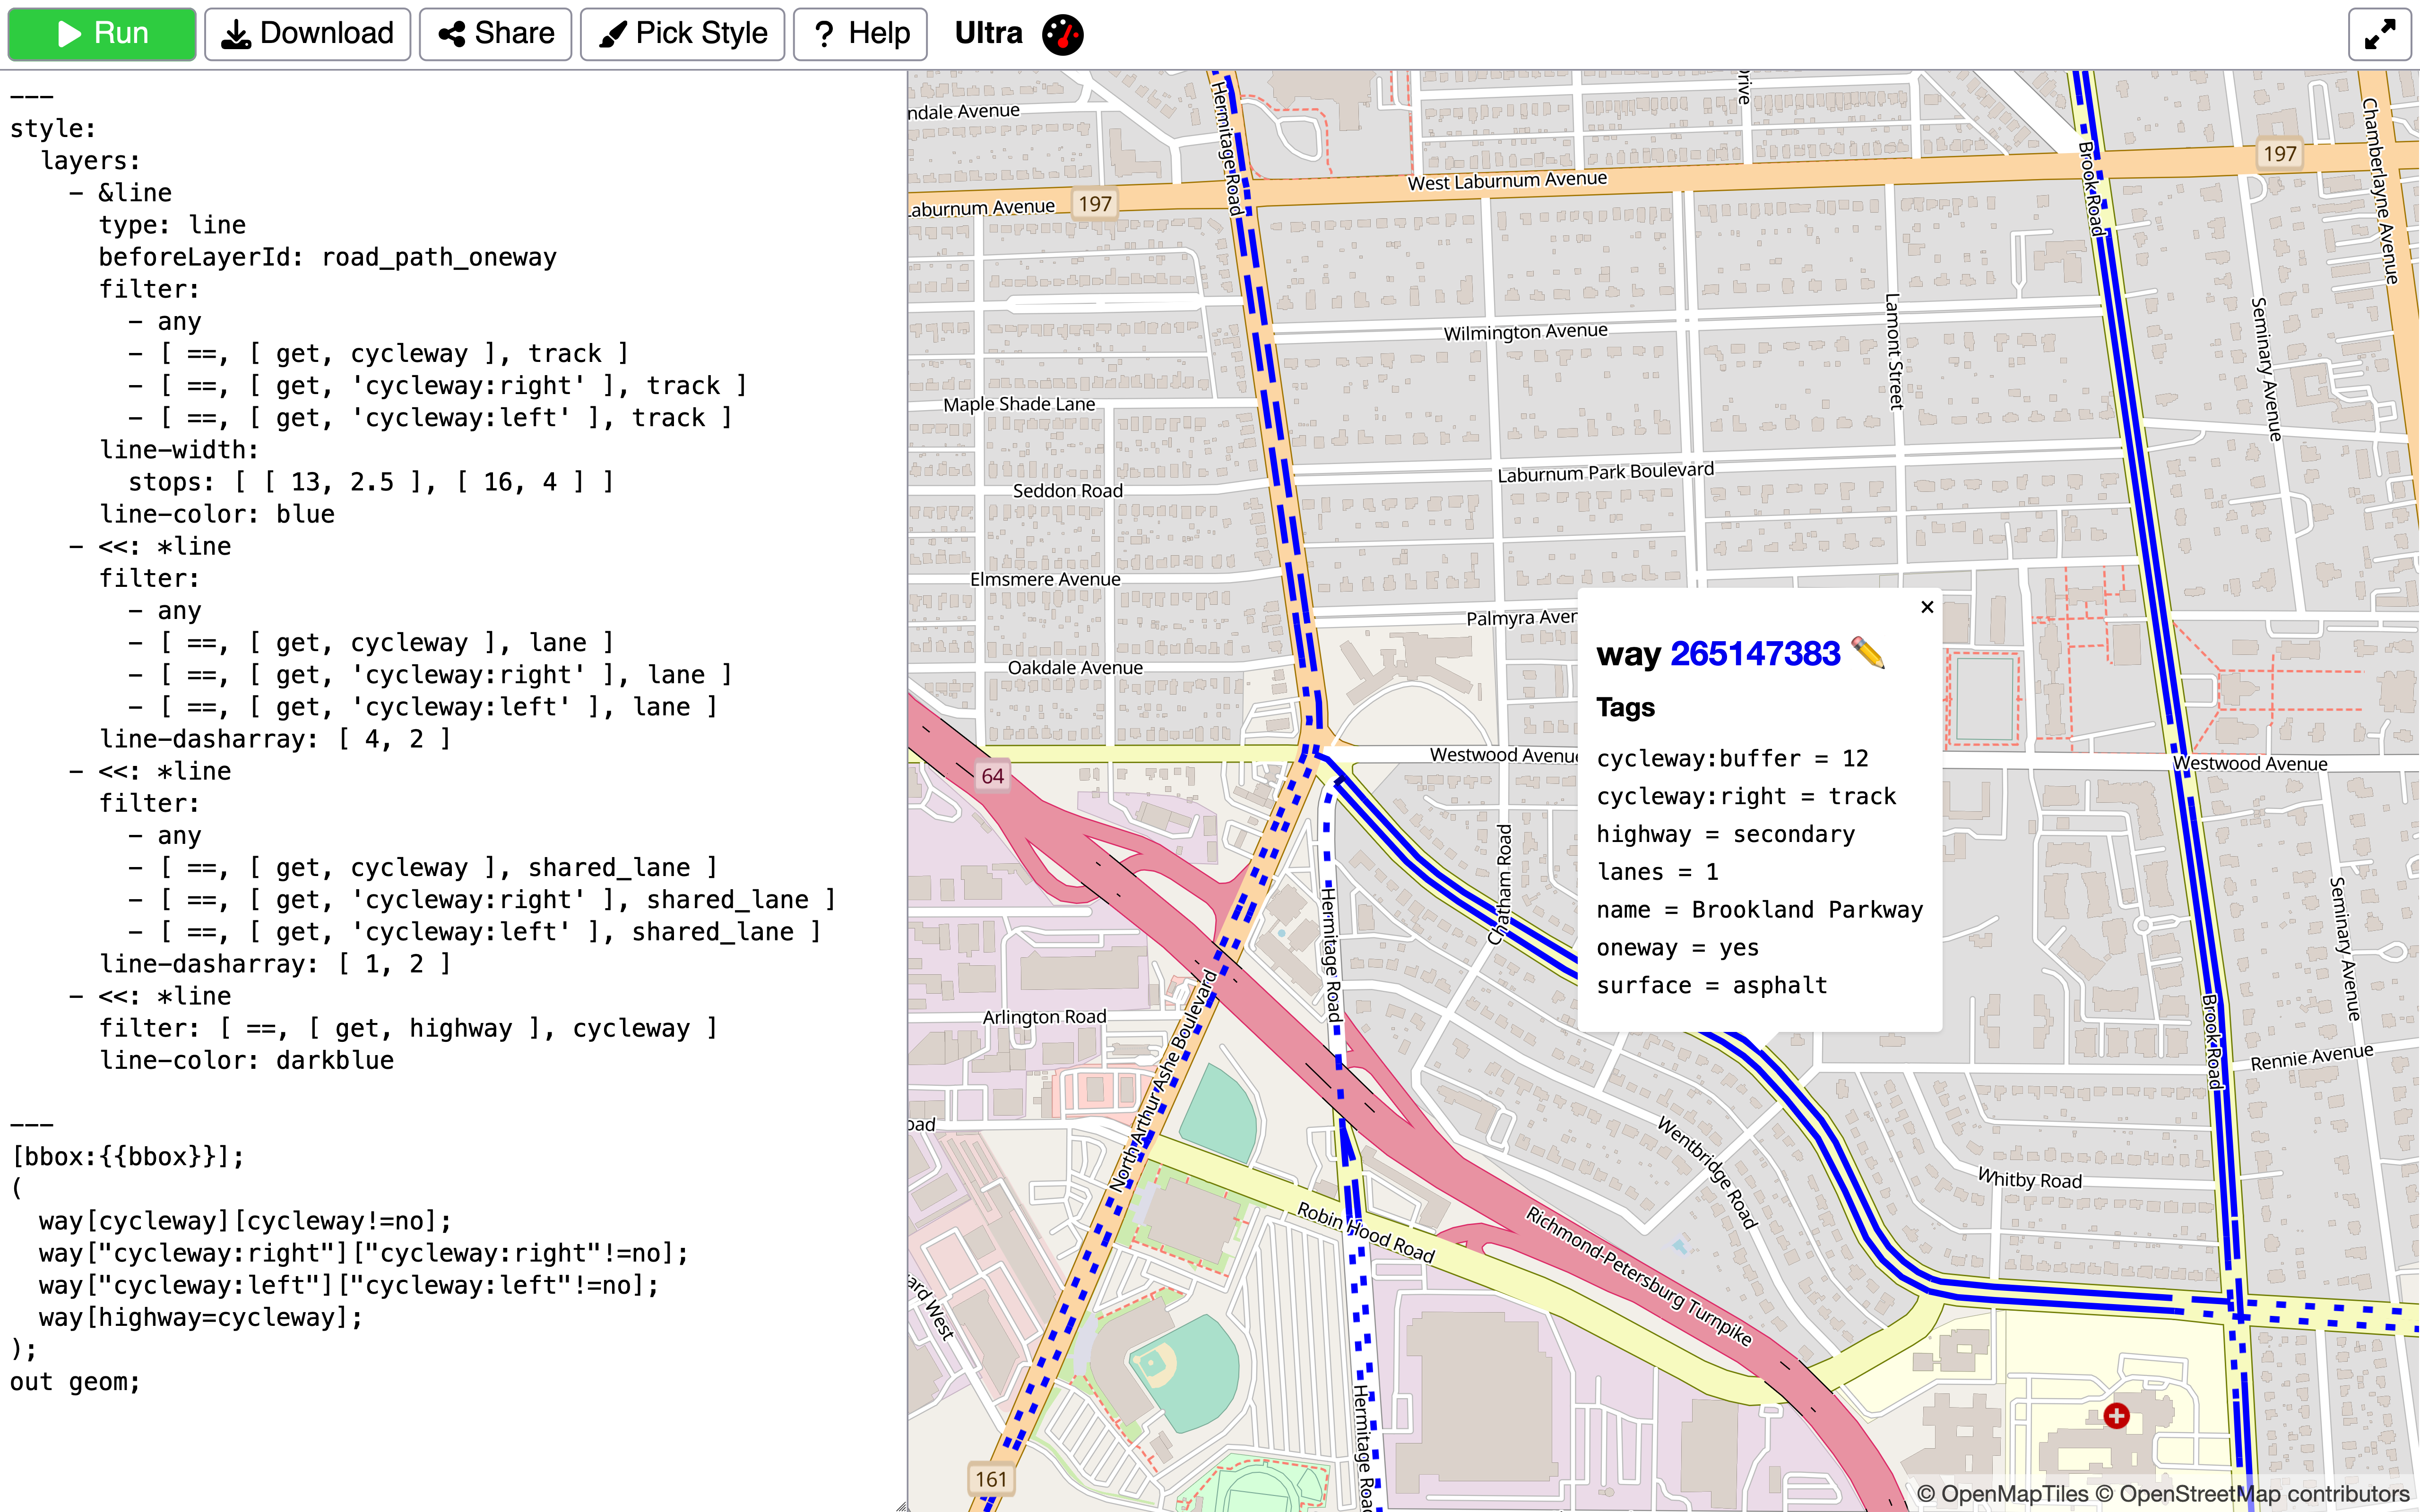Click the 'oneway = yes' tag
The height and width of the screenshot is (1512, 2420).
point(1677,948)
